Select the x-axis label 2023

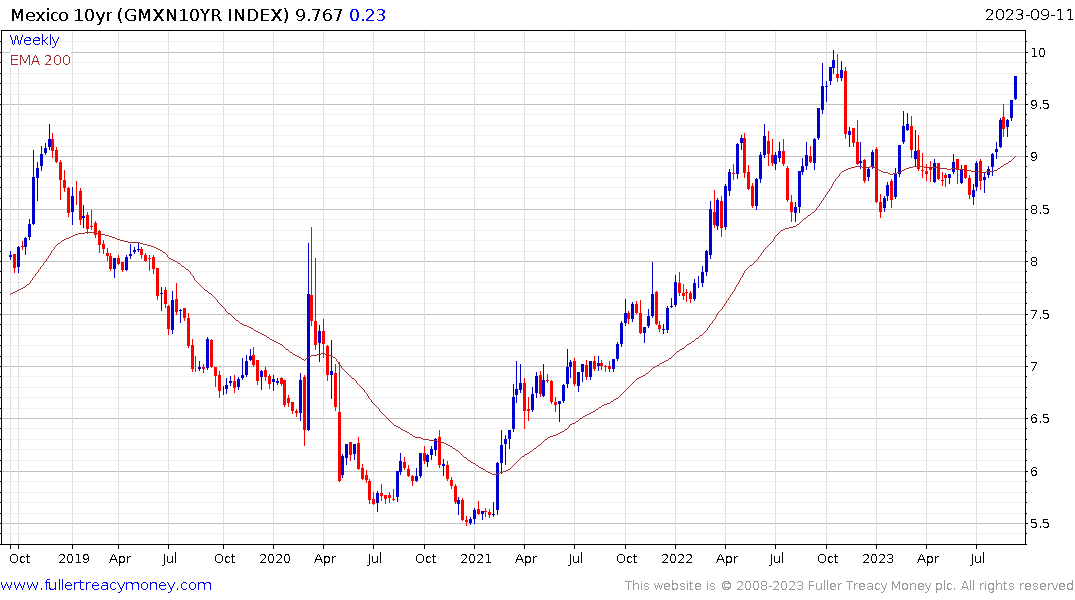(x=878, y=558)
